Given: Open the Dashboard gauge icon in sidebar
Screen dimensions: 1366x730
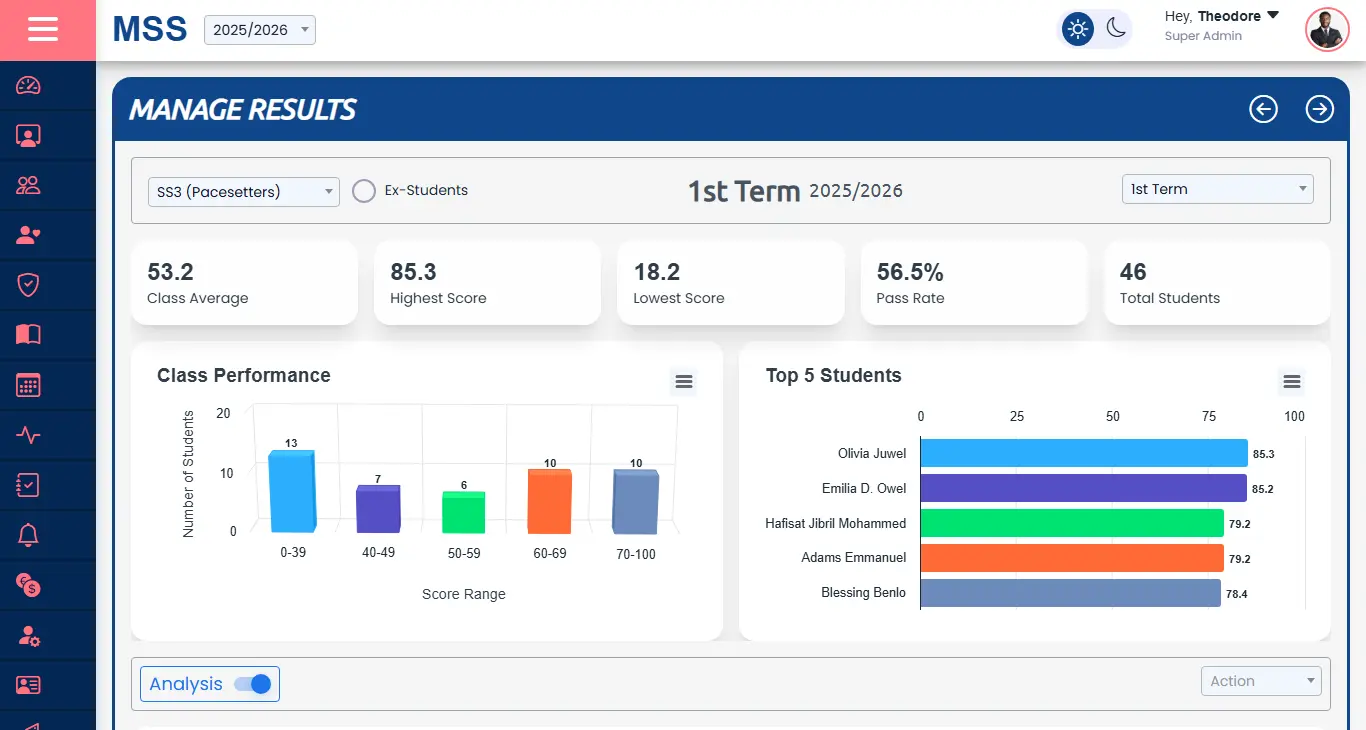Looking at the screenshot, I should pos(28,85).
